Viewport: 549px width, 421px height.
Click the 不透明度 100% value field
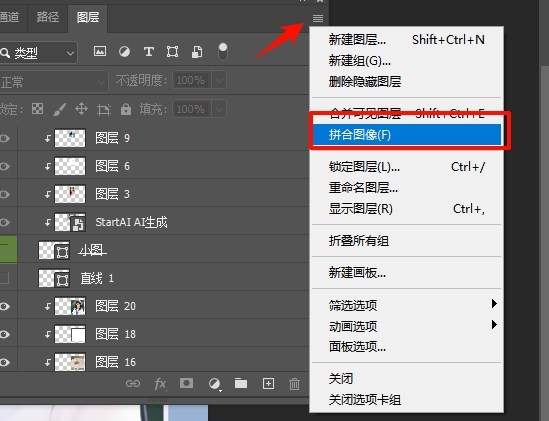(192, 81)
